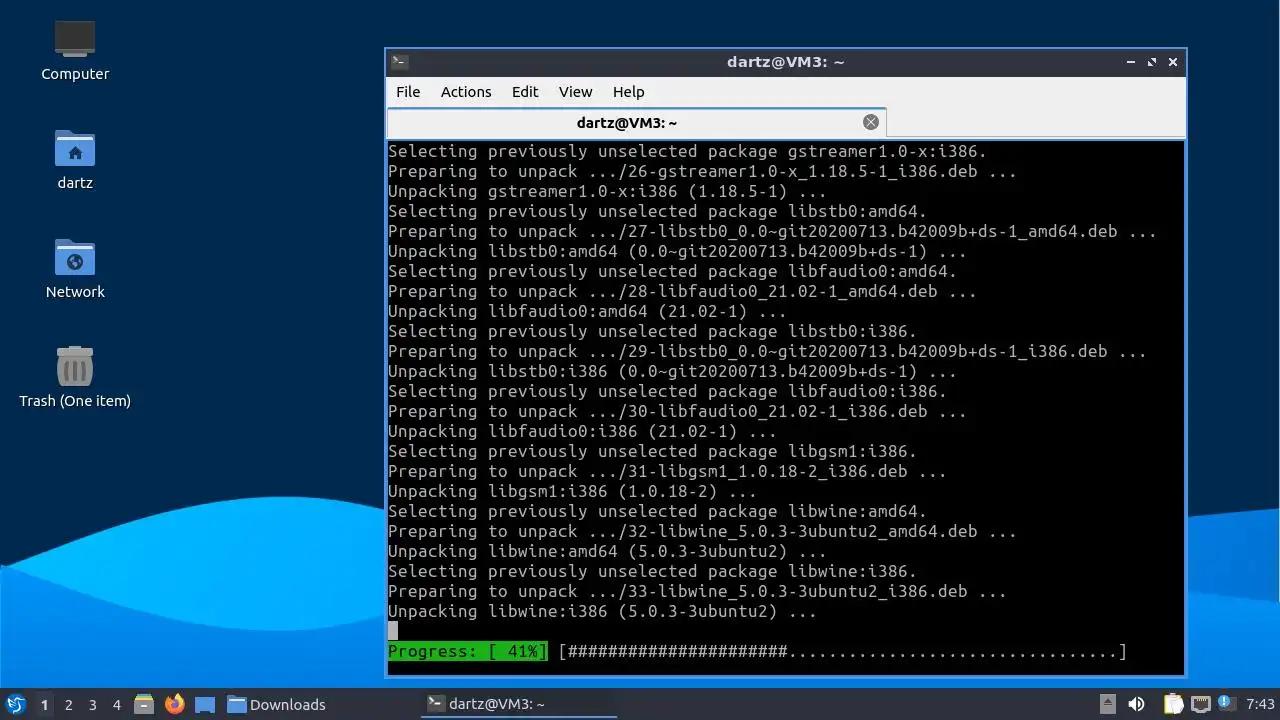Open the Trash (One item) icon
Image resolution: width=1280 pixels, height=720 pixels.
[75, 377]
